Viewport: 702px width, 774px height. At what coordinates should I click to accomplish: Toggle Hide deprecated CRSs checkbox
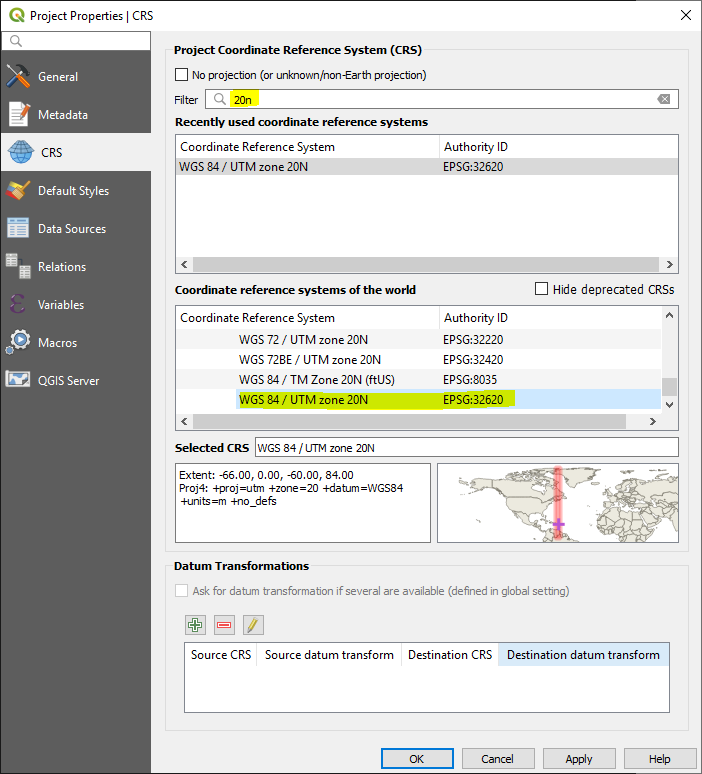[x=541, y=289]
